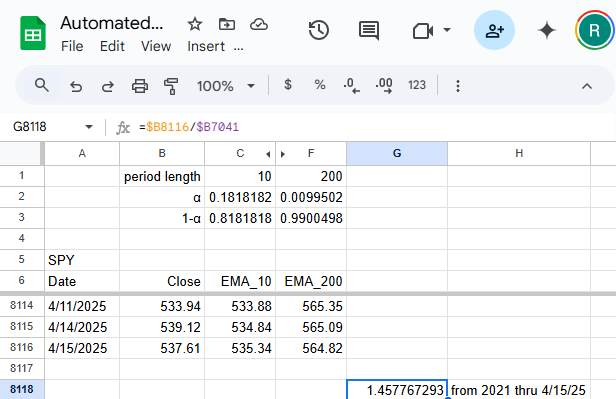Select row 8118 header
This screenshot has height=399, width=616.
22,389
